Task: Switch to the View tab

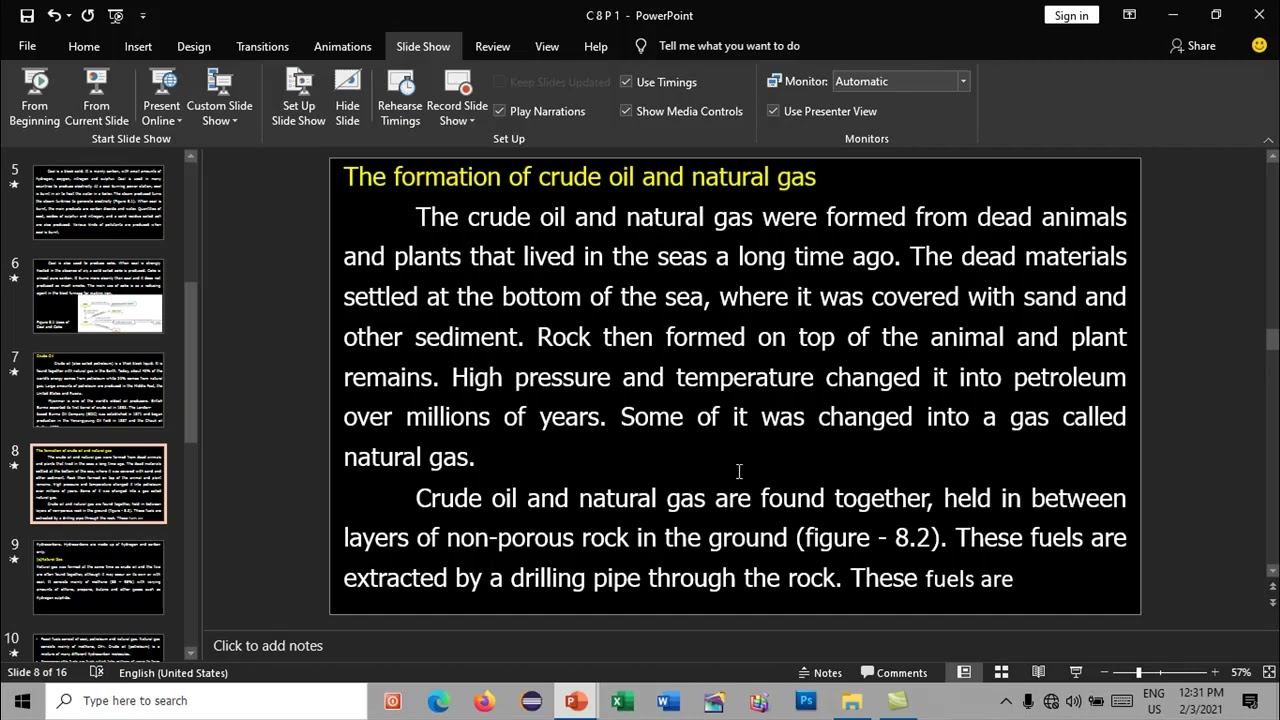Action: pos(547,46)
